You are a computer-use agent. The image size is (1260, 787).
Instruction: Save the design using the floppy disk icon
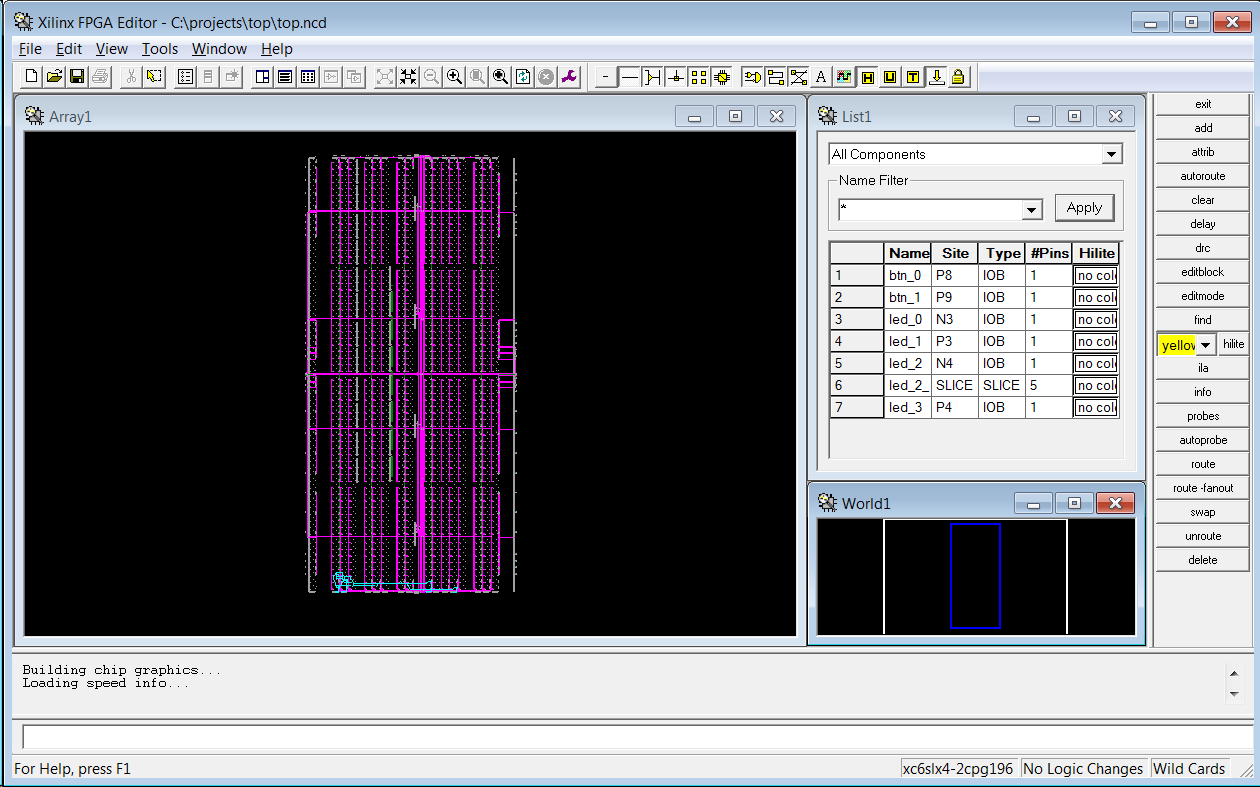pos(77,76)
